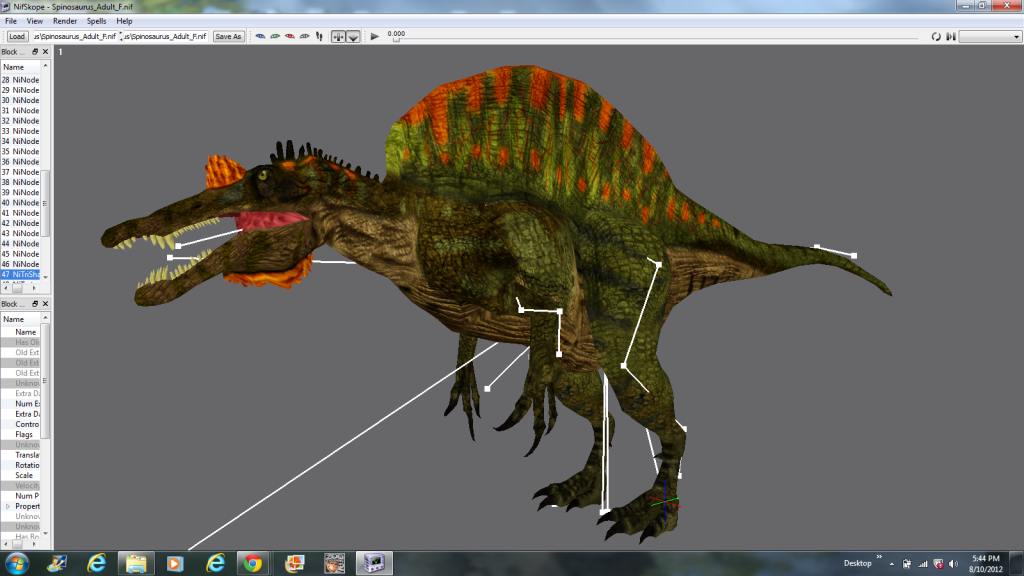This screenshot has width=1024, height=576.
Task: Click the Load button
Action: pos(17,36)
